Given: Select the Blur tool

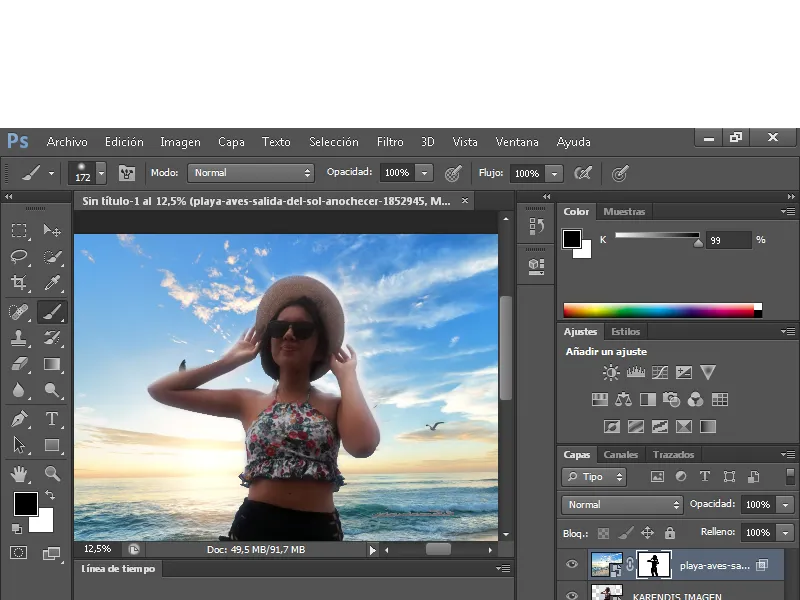Looking at the screenshot, I should [19, 390].
